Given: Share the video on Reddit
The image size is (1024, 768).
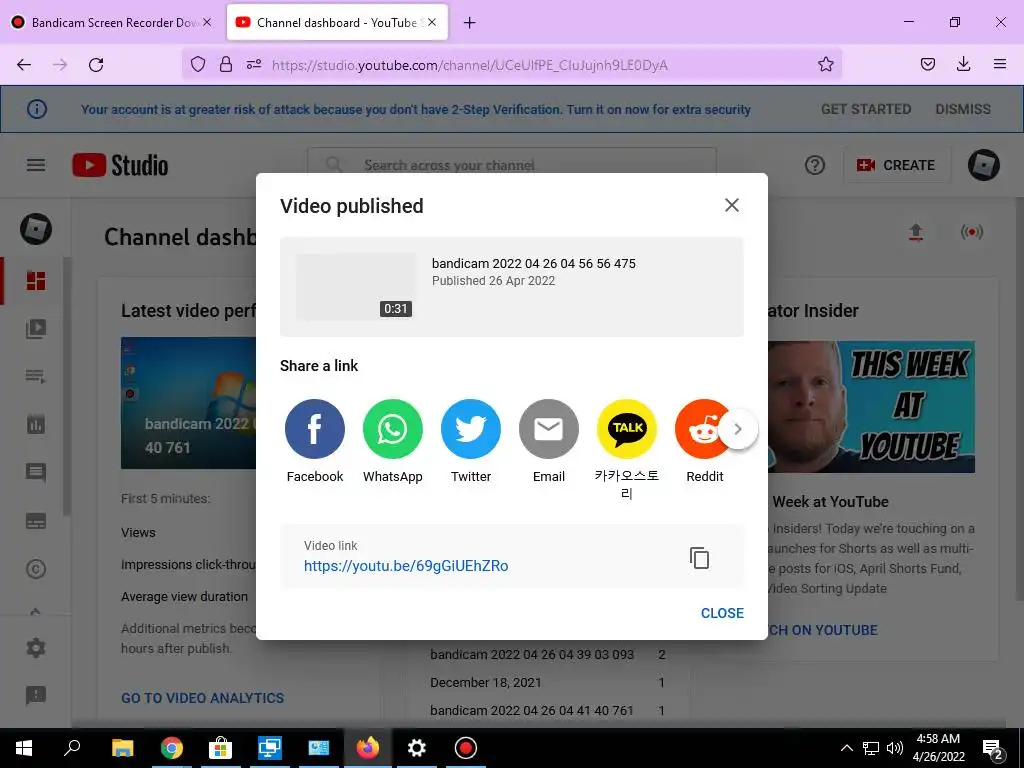Looking at the screenshot, I should click(x=699, y=429).
